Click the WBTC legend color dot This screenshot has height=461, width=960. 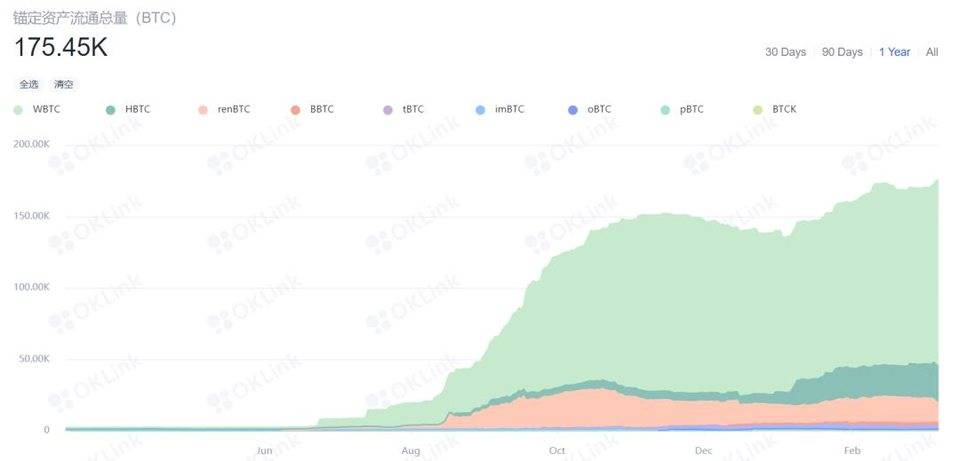pos(19,109)
